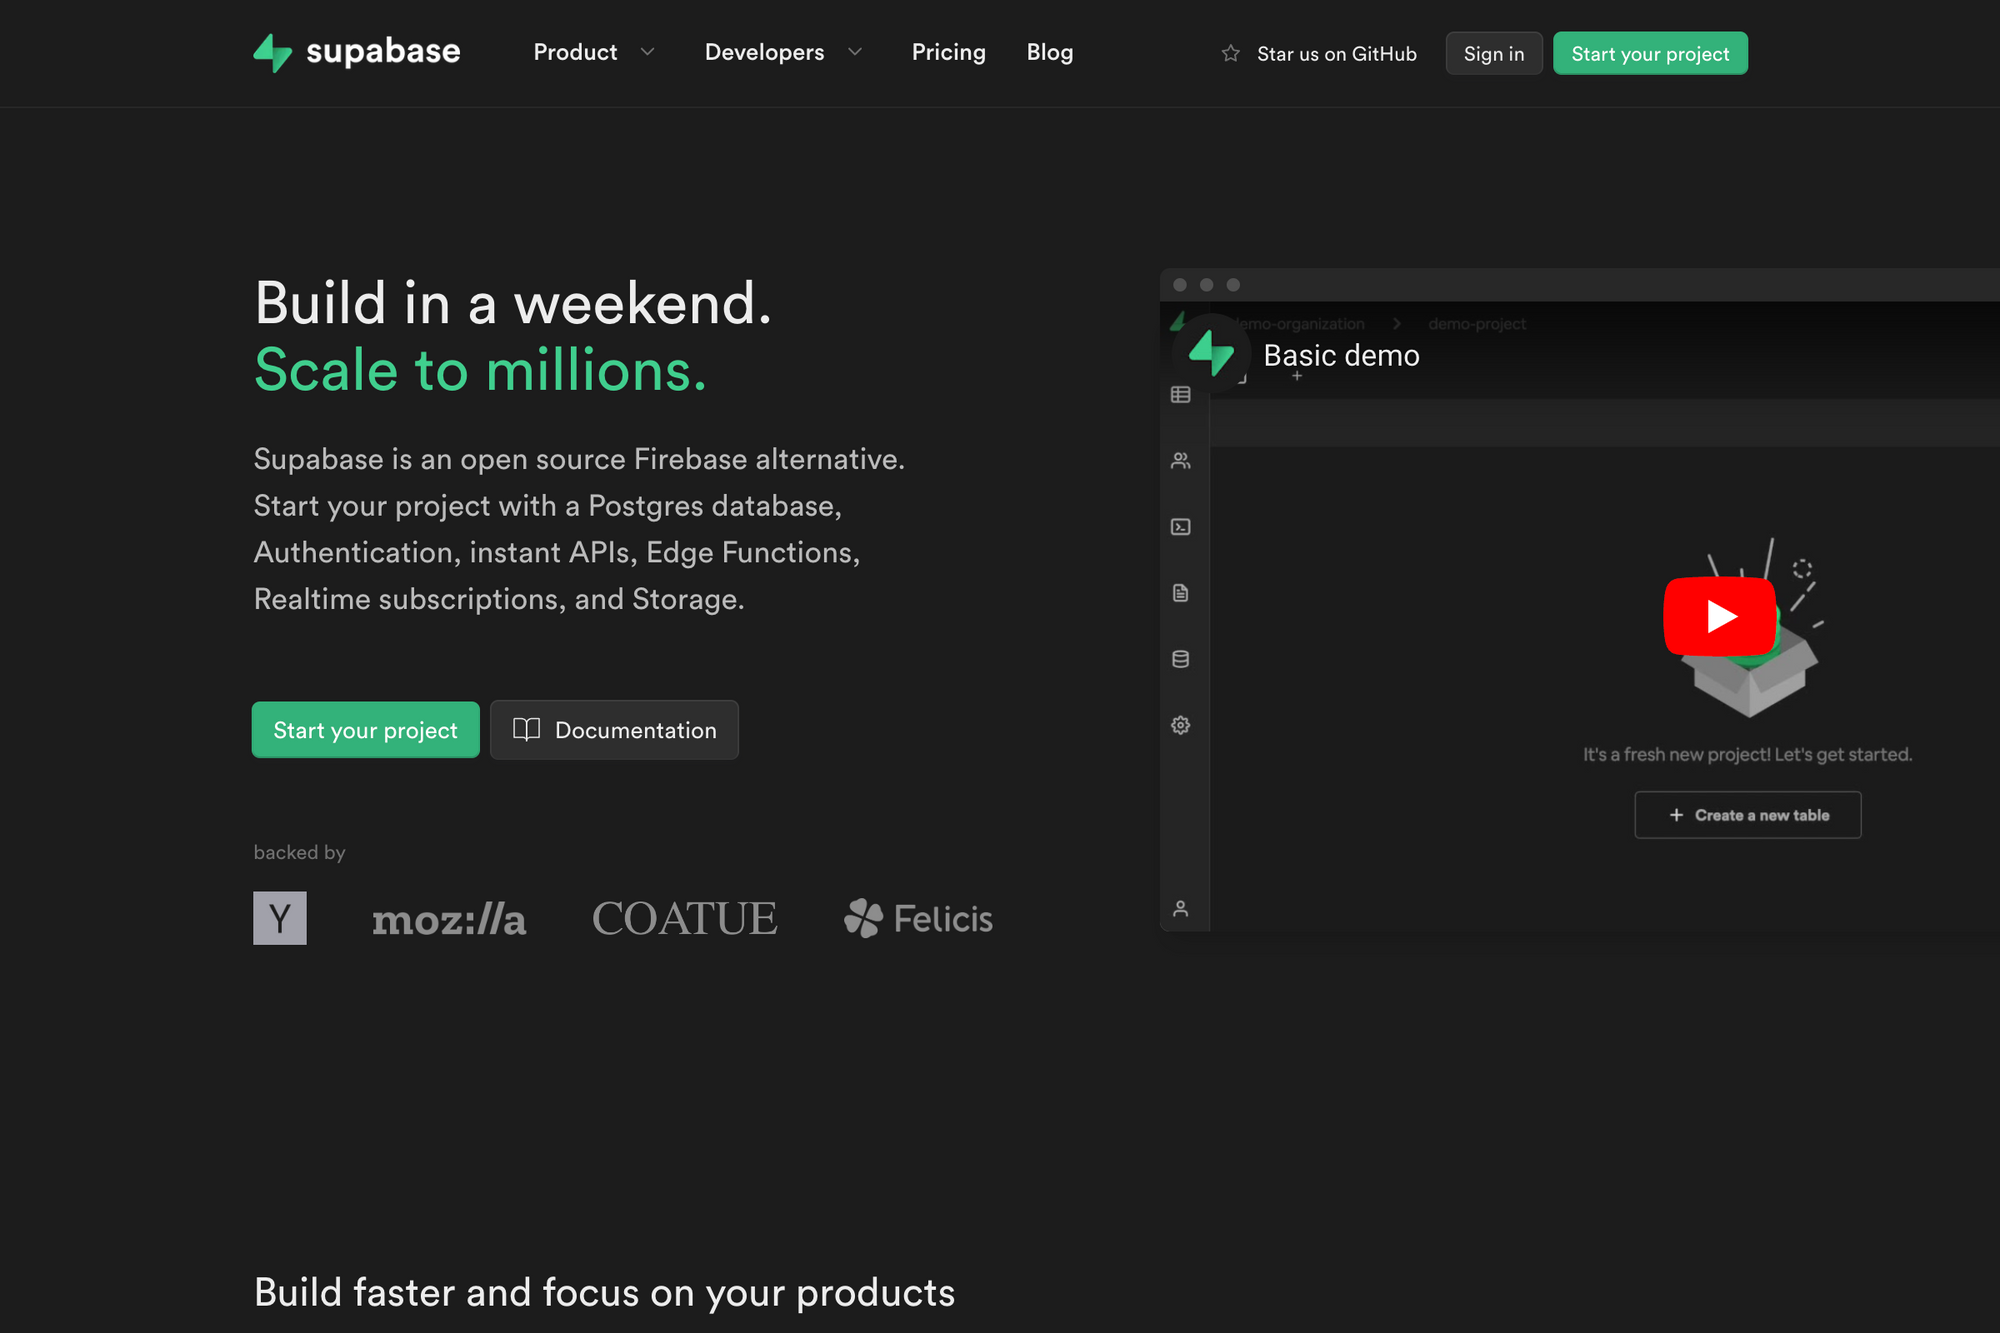The width and height of the screenshot is (2000, 1333).
Task: Open the users auth icon in demo sidebar
Action: 1181,461
